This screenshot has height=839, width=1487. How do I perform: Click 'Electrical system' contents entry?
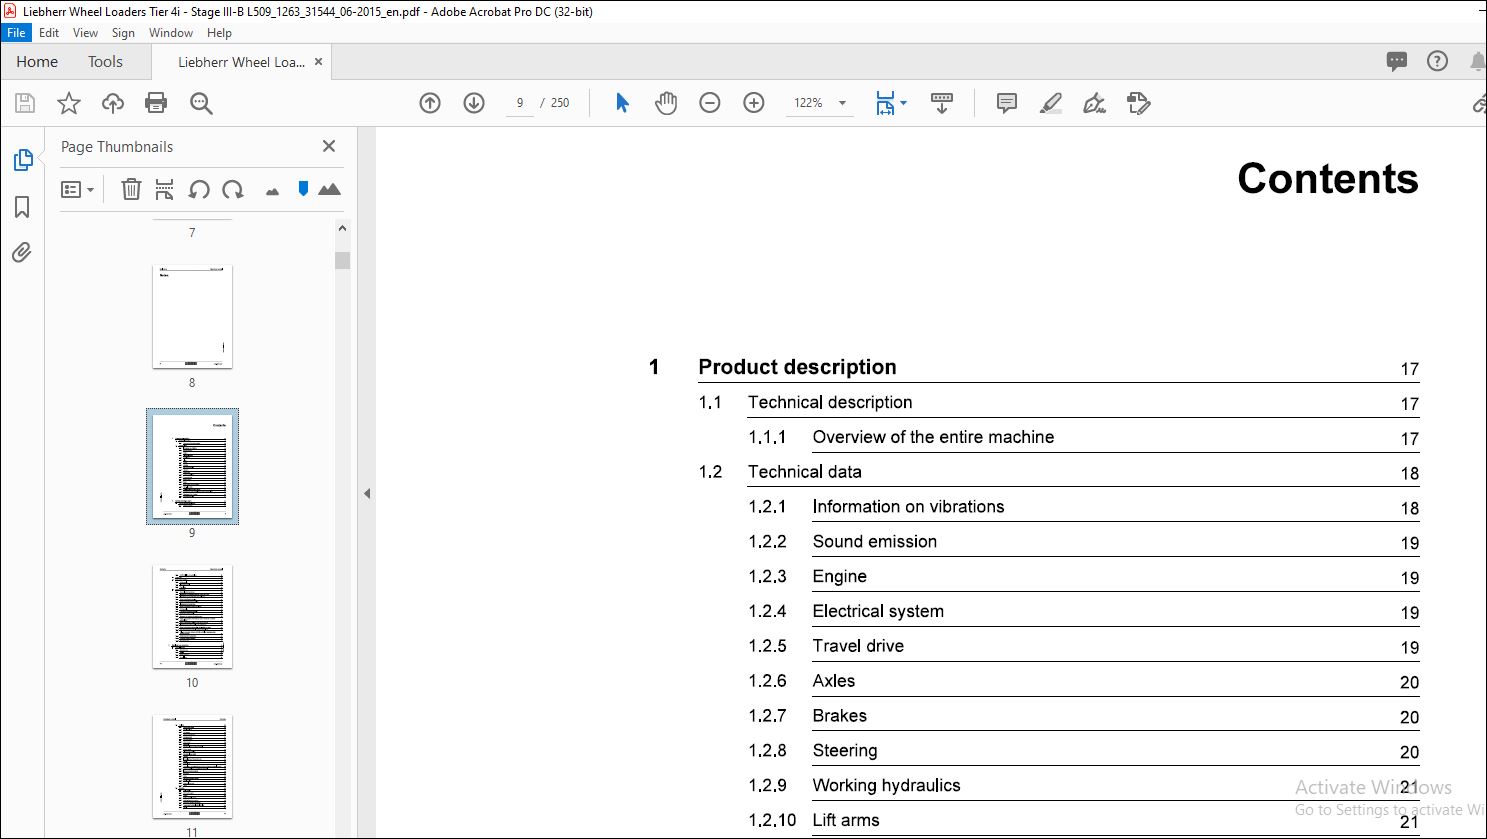[x=878, y=611]
